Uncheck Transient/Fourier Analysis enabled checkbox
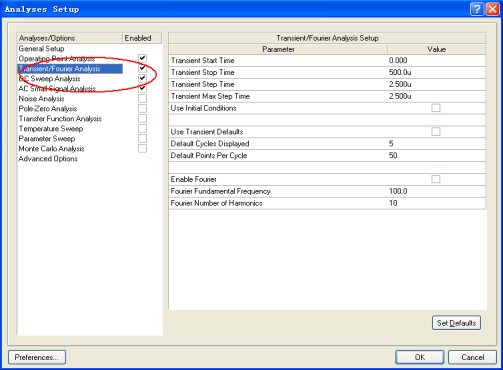 point(142,68)
